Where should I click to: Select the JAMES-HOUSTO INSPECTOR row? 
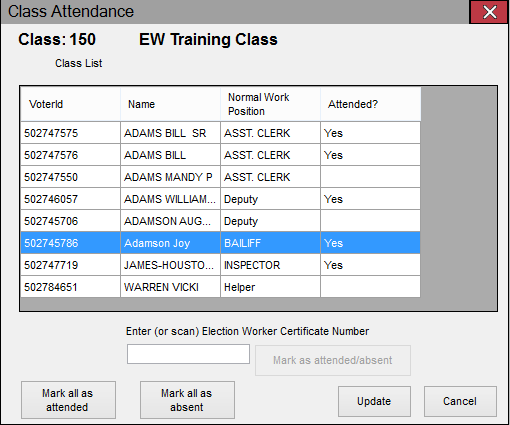coord(220,265)
